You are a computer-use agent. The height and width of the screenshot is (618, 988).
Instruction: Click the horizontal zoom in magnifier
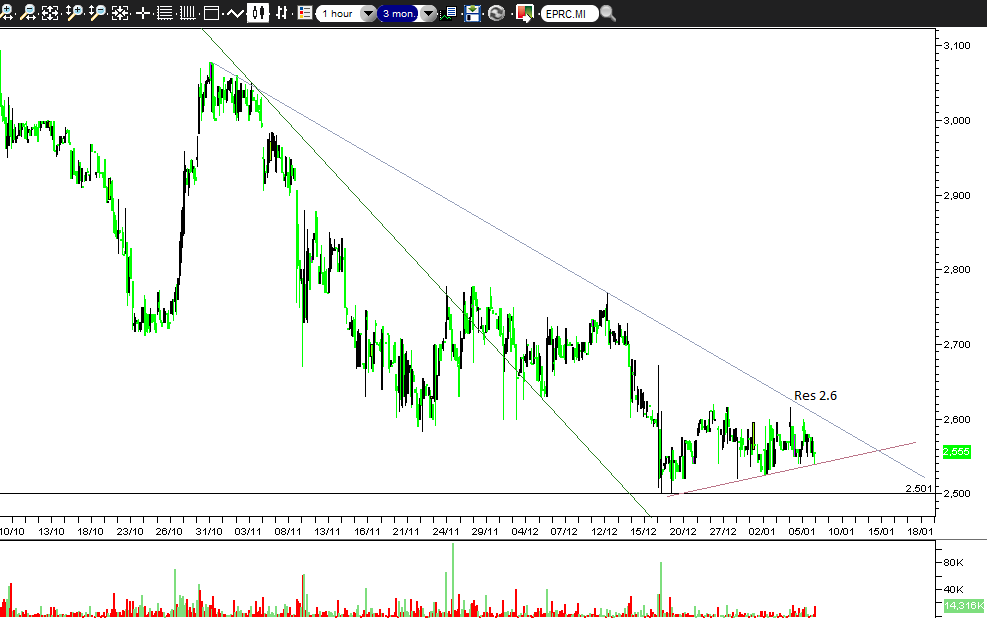(x=6, y=13)
